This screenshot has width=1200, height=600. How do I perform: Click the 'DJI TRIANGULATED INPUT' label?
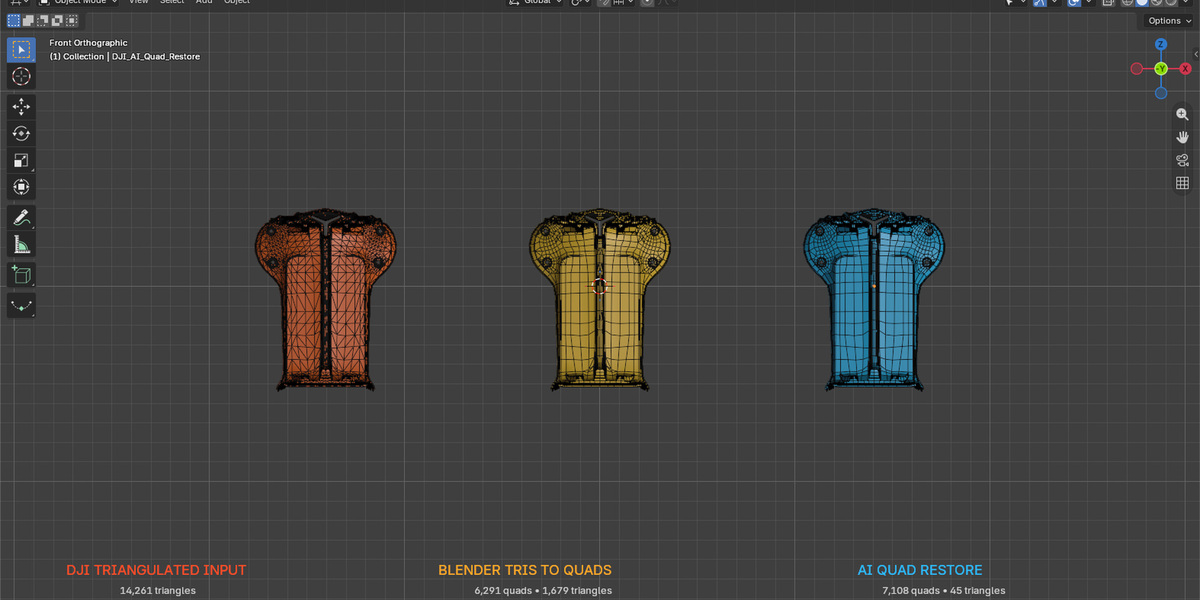[x=156, y=570]
